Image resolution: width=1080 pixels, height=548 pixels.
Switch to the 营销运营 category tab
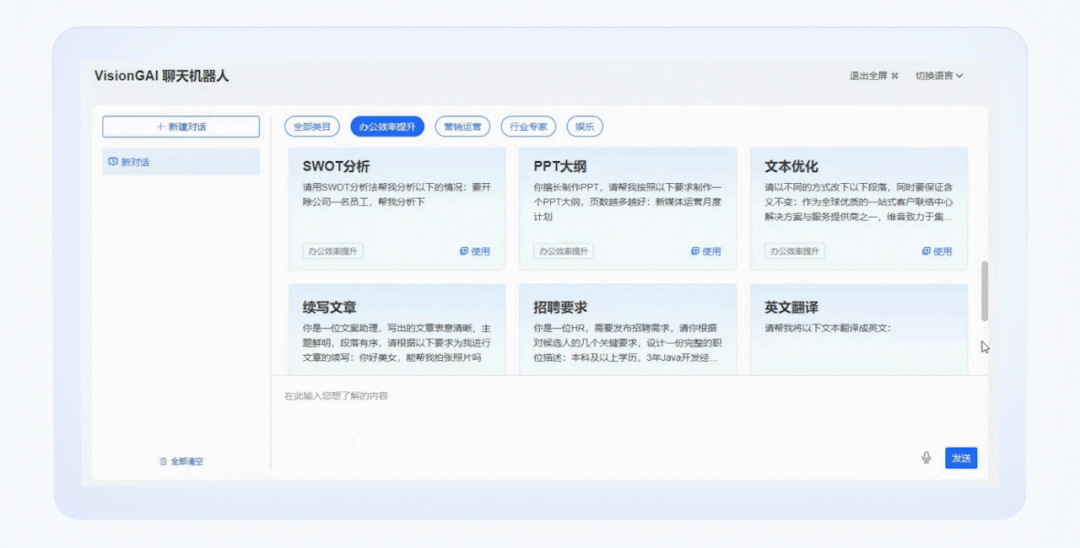tap(462, 127)
